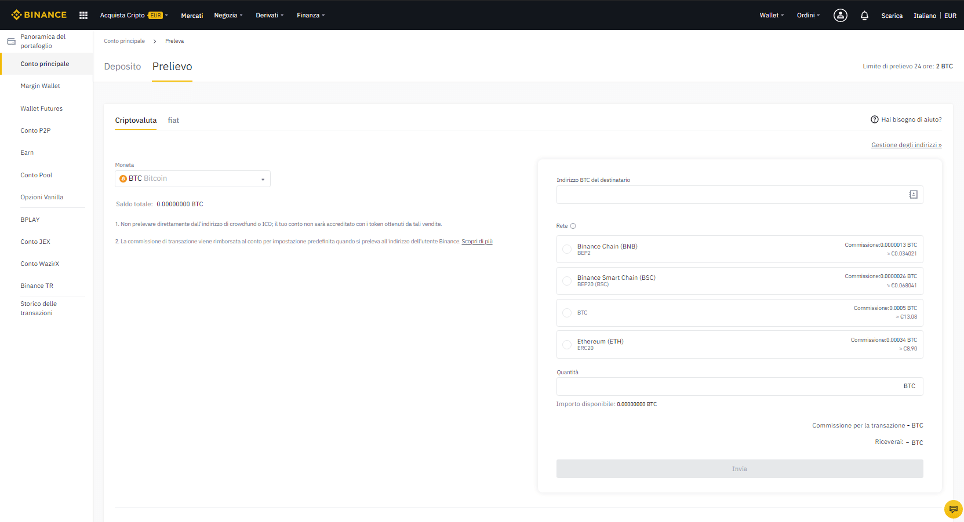Click the Invia submit button
Viewport: 964px width, 522px height.
740,469
